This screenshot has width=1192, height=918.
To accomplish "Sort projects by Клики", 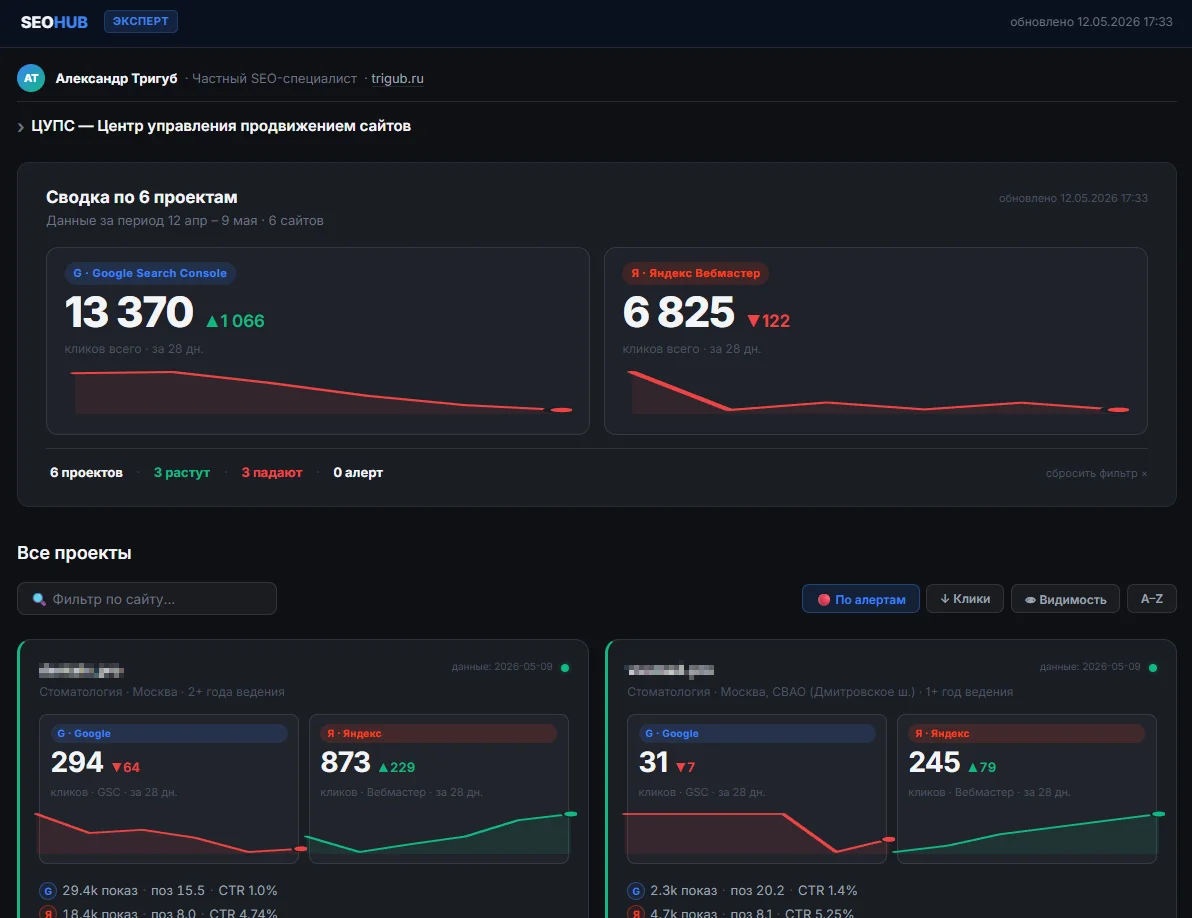I will click(965, 599).
